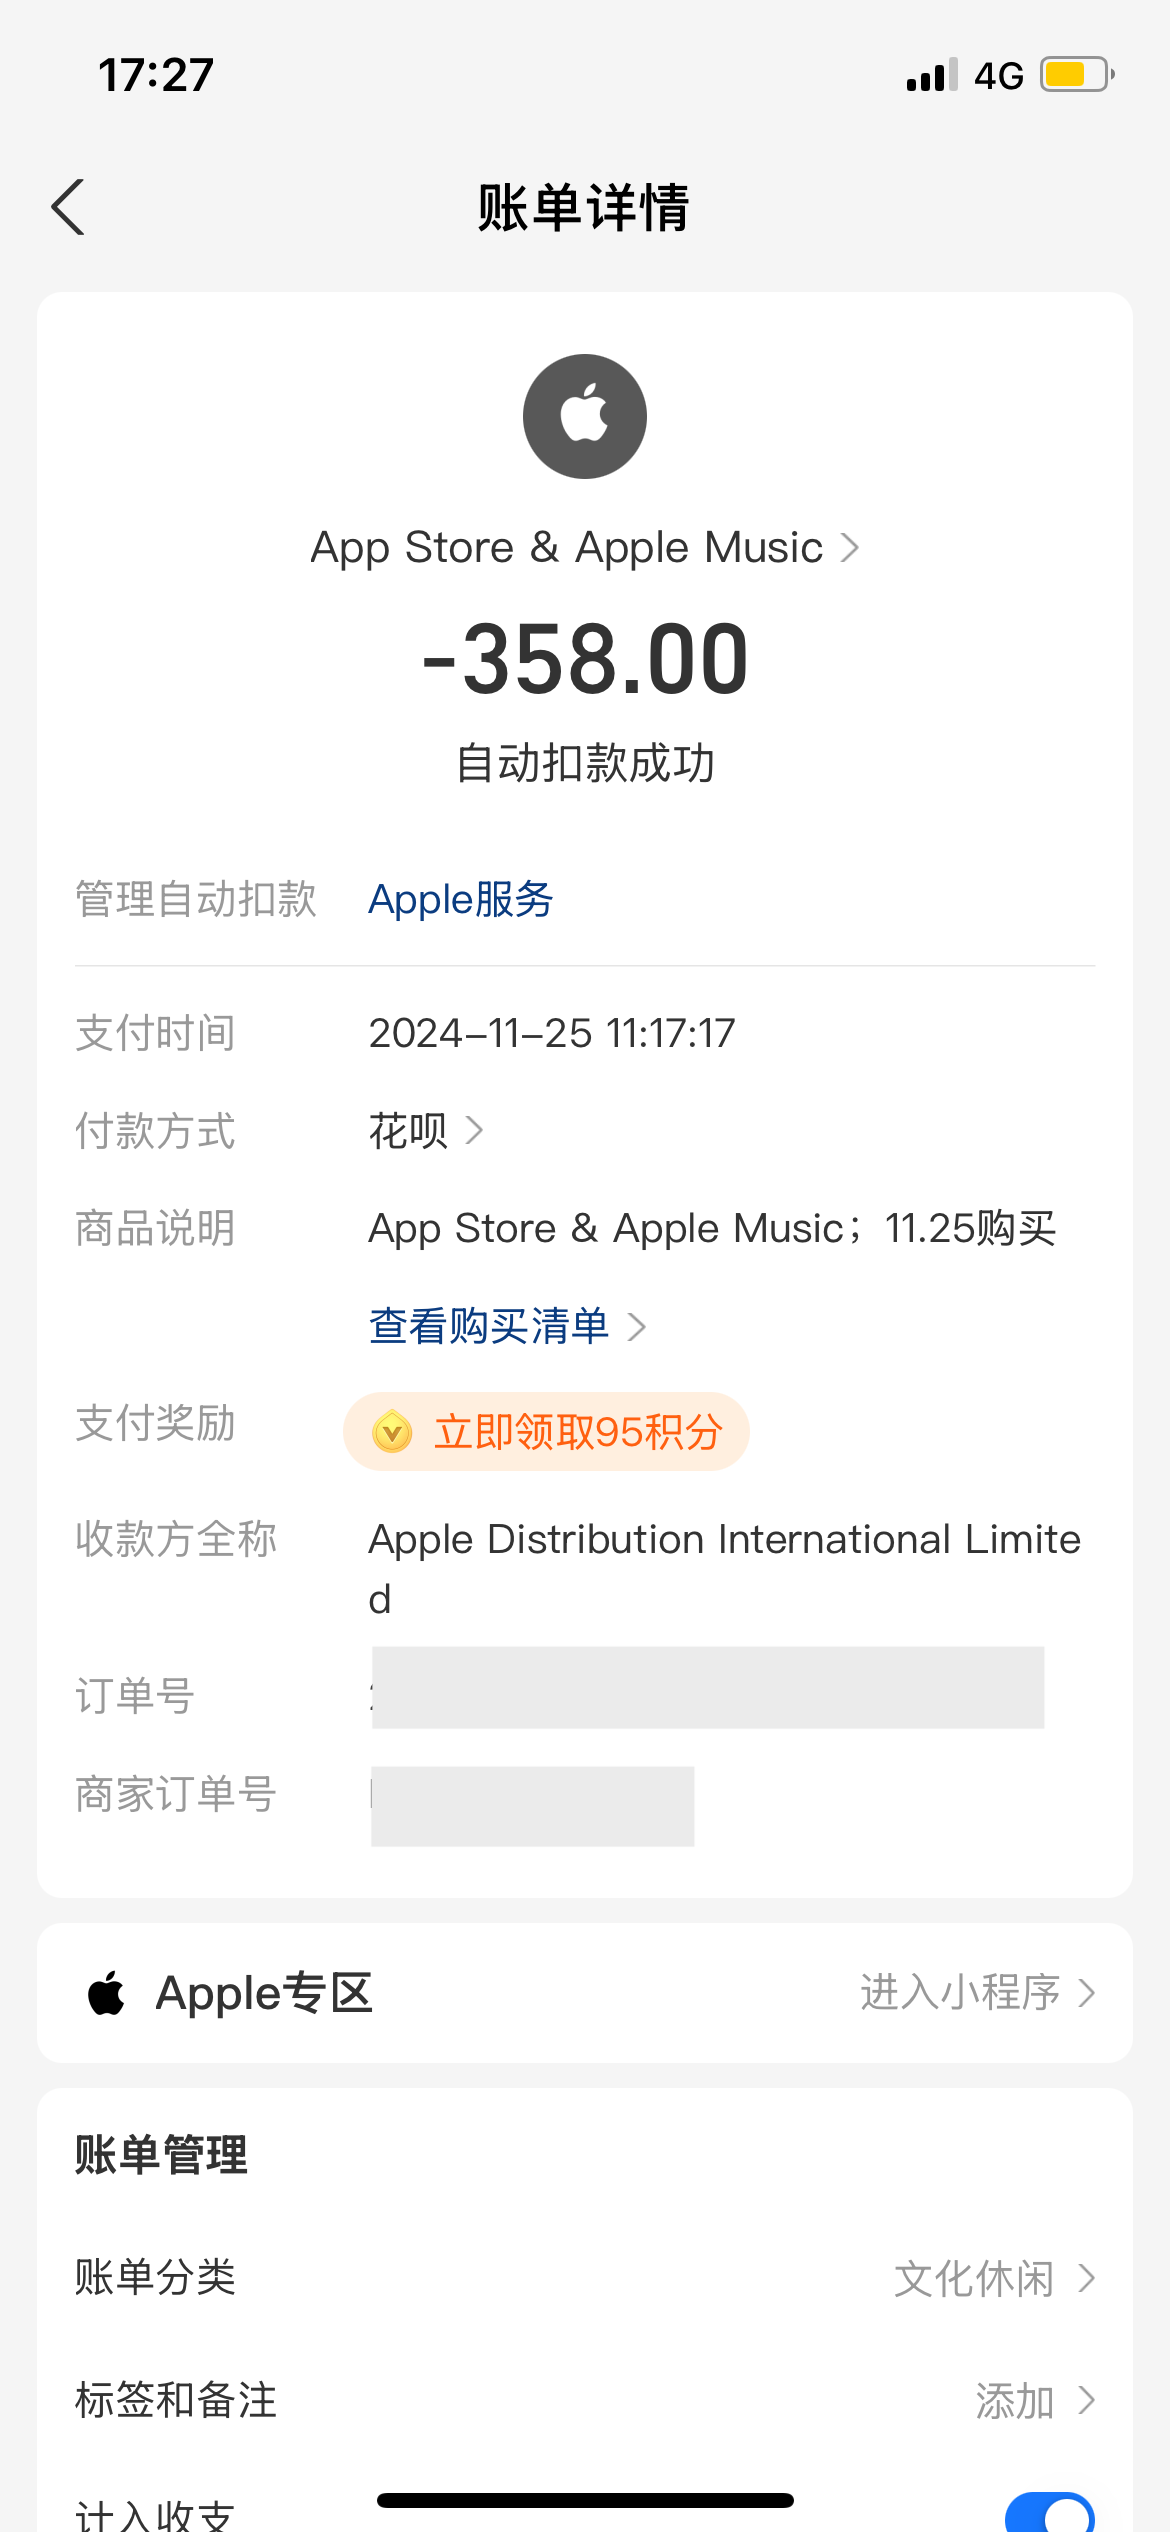Tap the 4G network indicator
The image size is (1170, 2532).
999,76
